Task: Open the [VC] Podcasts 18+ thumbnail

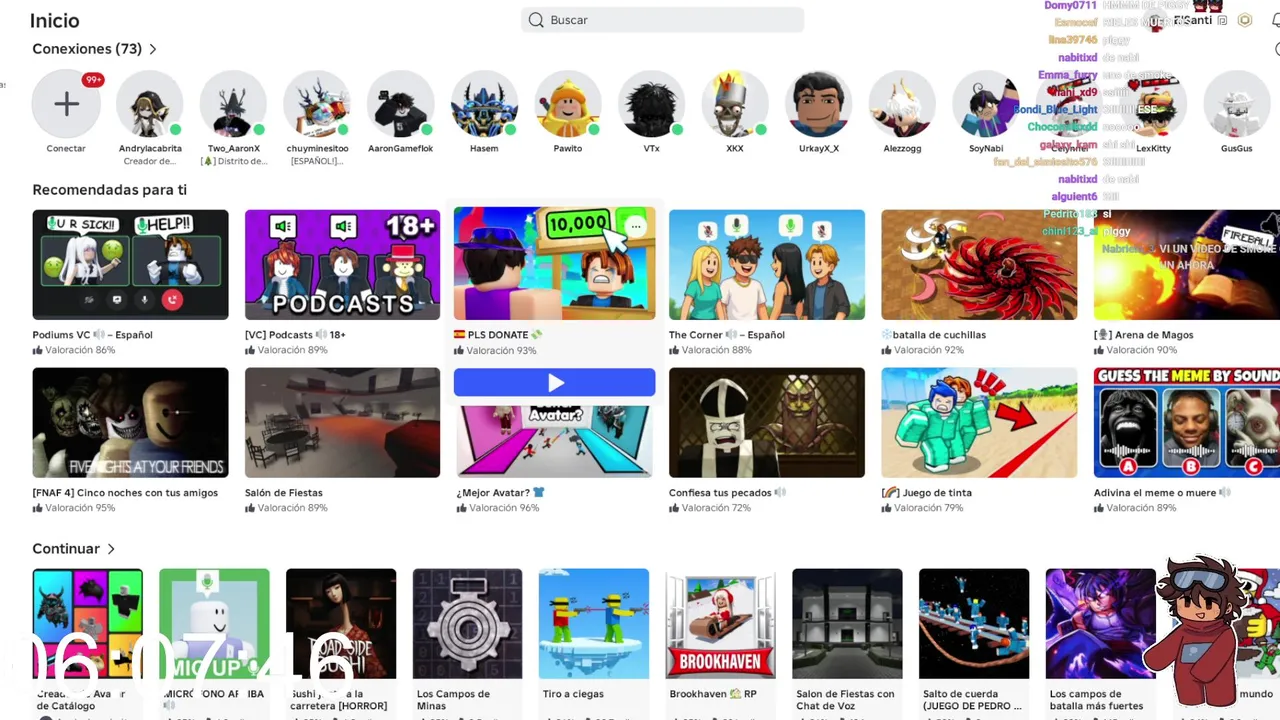Action: click(x=342, y=264)
